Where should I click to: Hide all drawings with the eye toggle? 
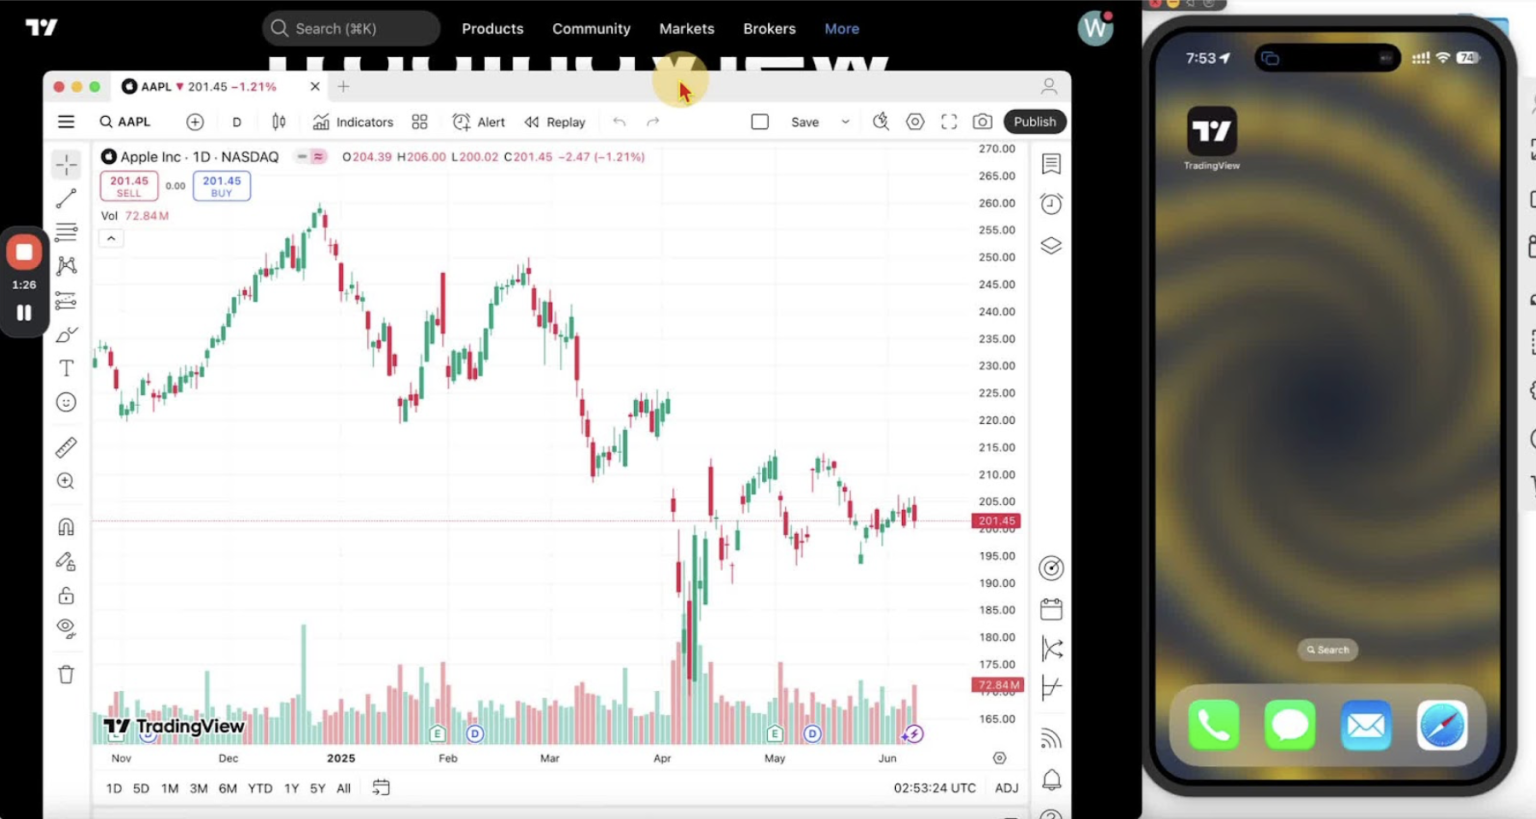point(65,628)
